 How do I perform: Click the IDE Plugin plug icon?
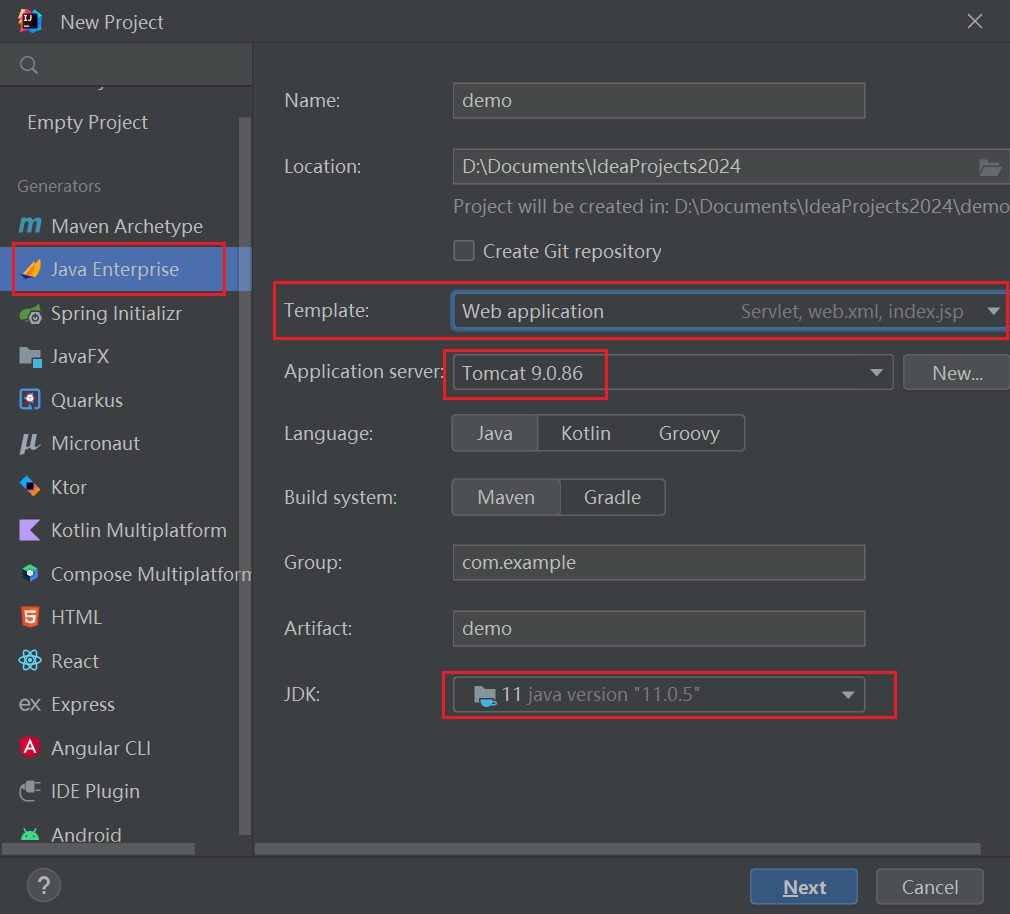[x=30, y=791]
